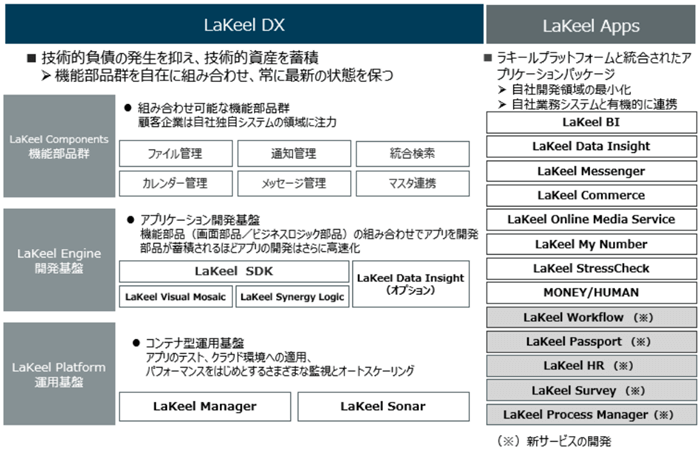Select the LaKeel Engine 開発基盤 block
Image resolution: width=700 pixels, height=452 pixels.
[x=59, y=260]
